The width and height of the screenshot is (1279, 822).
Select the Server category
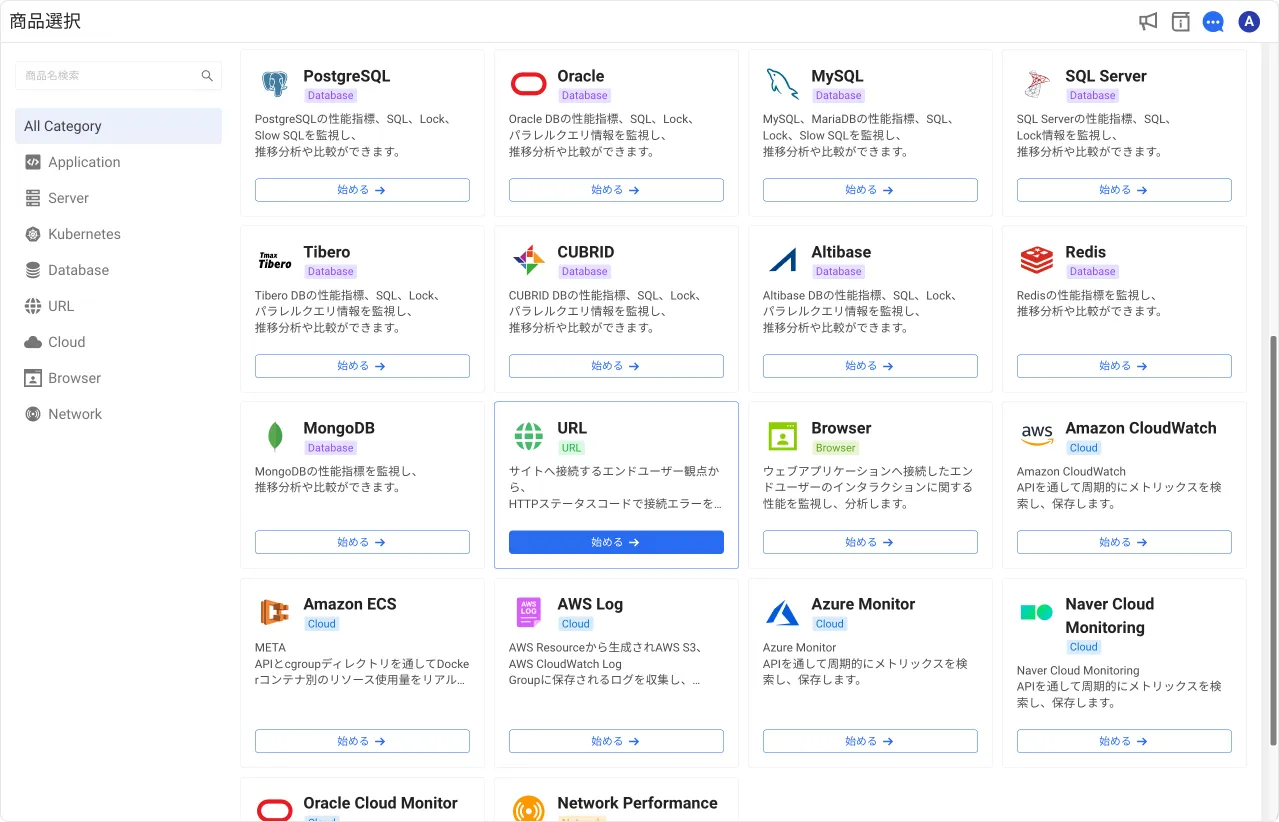pyautogui.click(x=118, y=198)
